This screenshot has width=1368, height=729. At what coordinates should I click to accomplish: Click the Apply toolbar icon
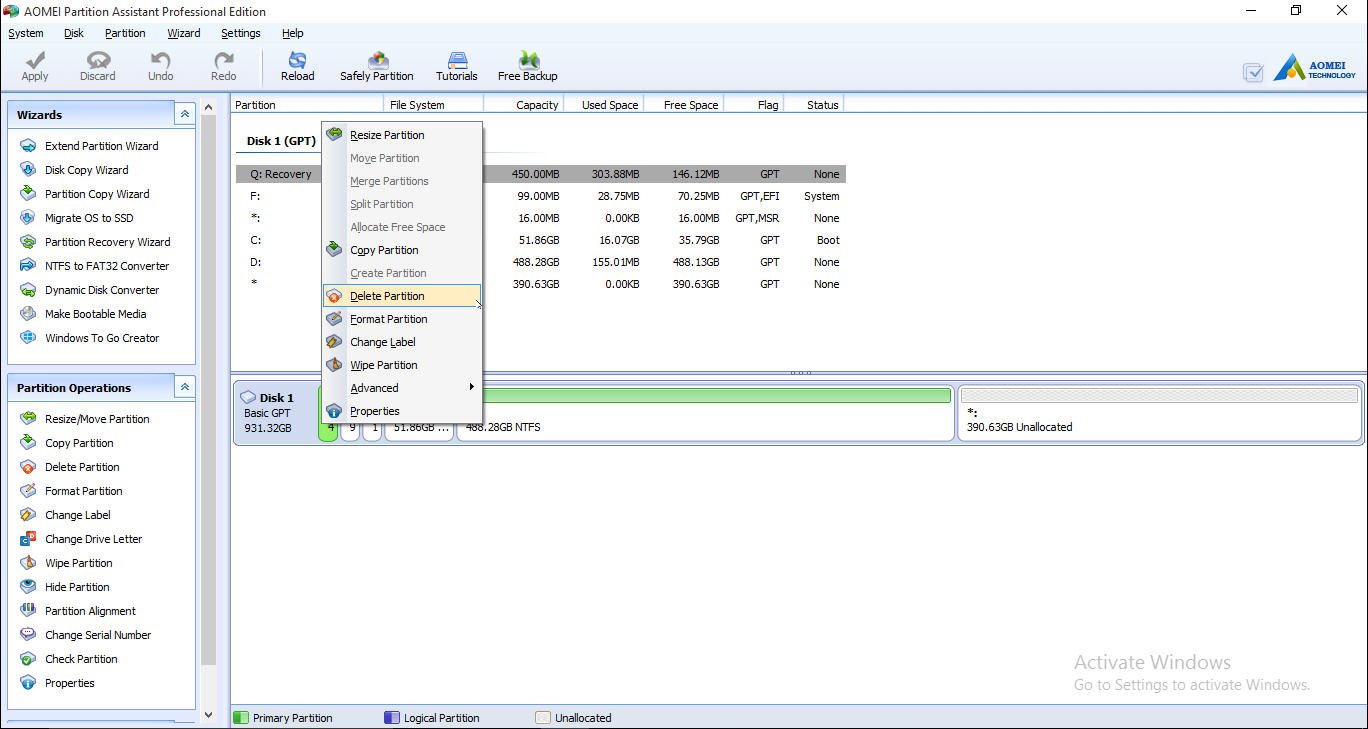(35, 67)
